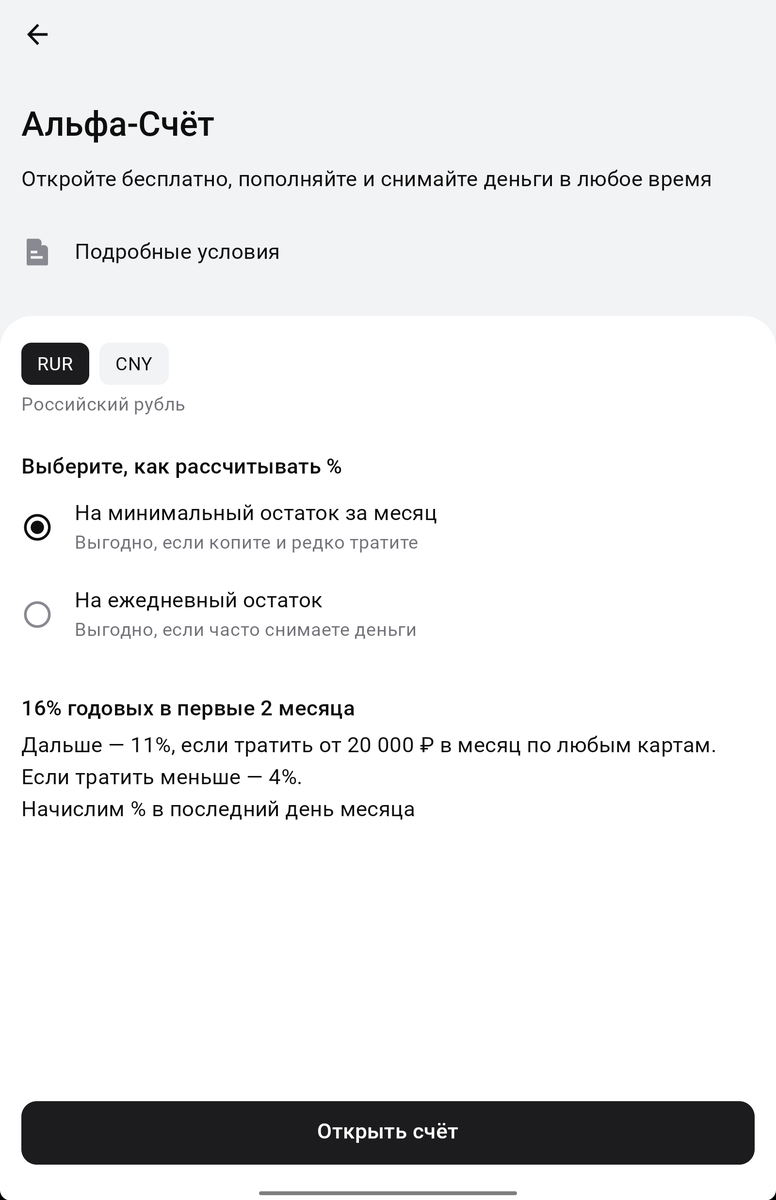Tap the dark account opening button
This screenshot has width=776, height=1200.
coord(388,1131)
